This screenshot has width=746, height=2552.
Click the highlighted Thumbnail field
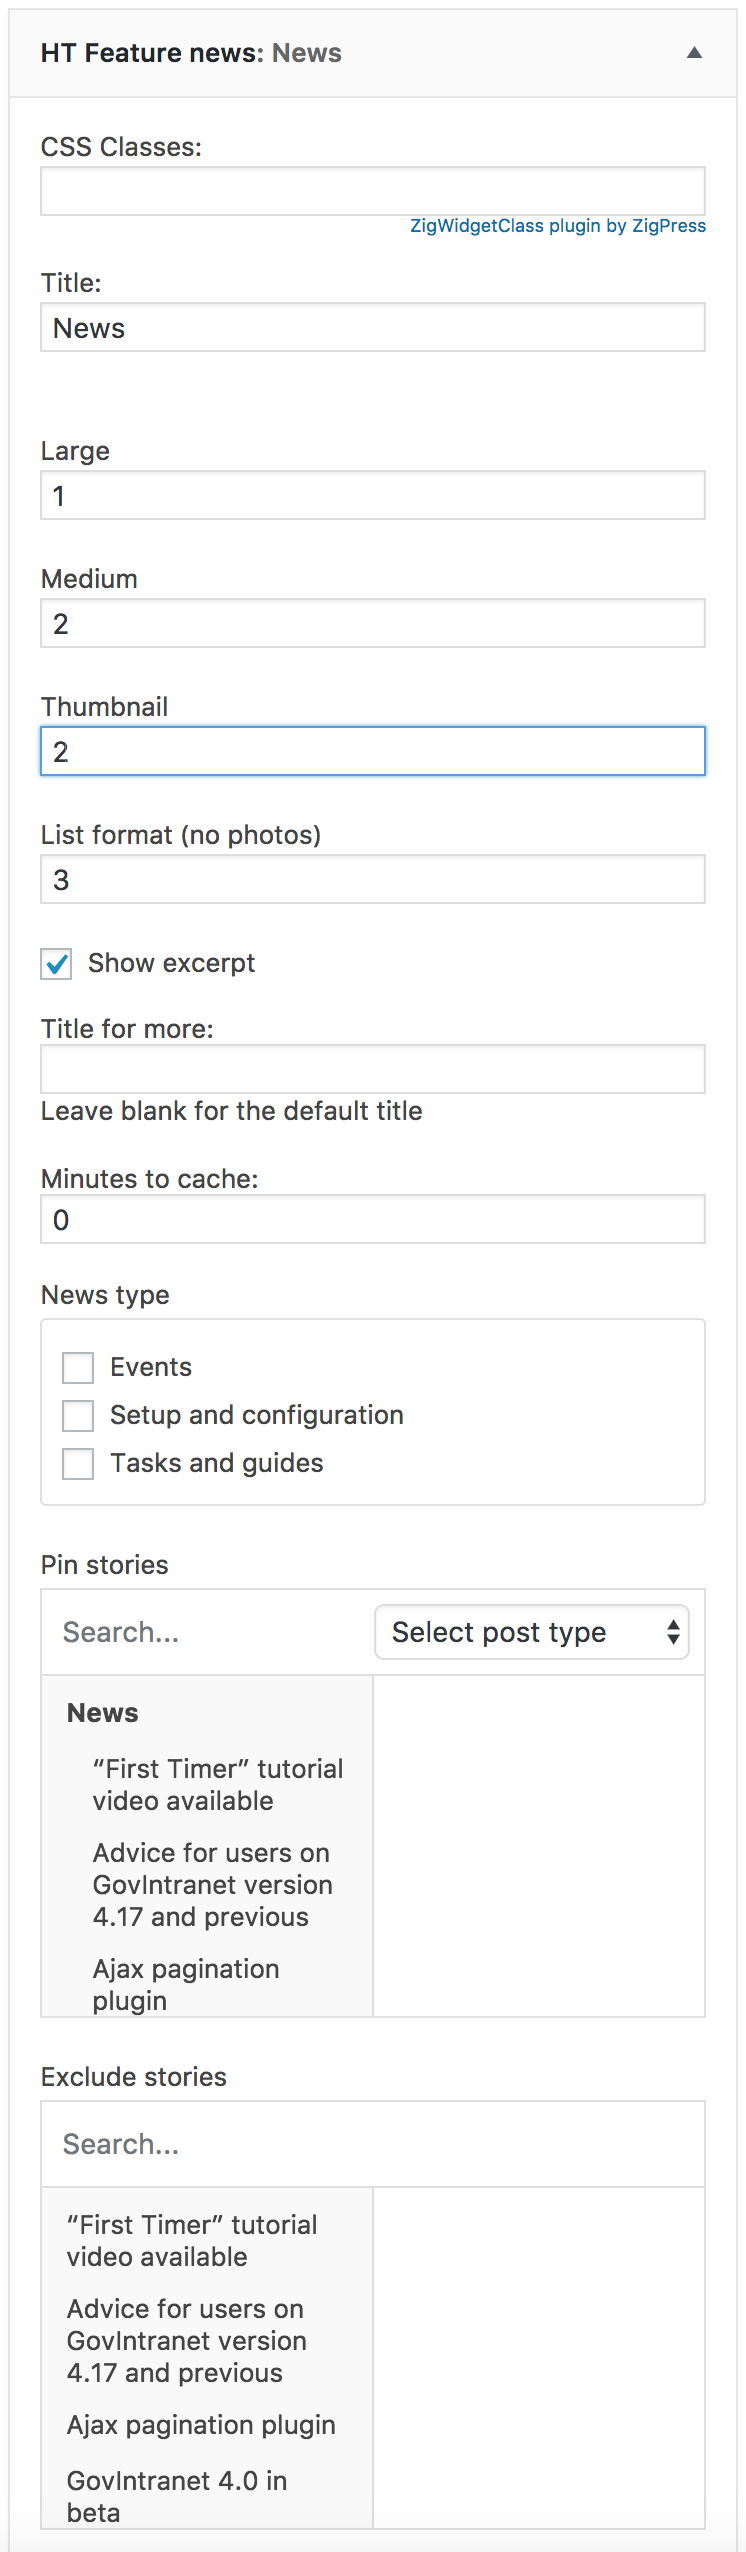(x=372, y=751)
